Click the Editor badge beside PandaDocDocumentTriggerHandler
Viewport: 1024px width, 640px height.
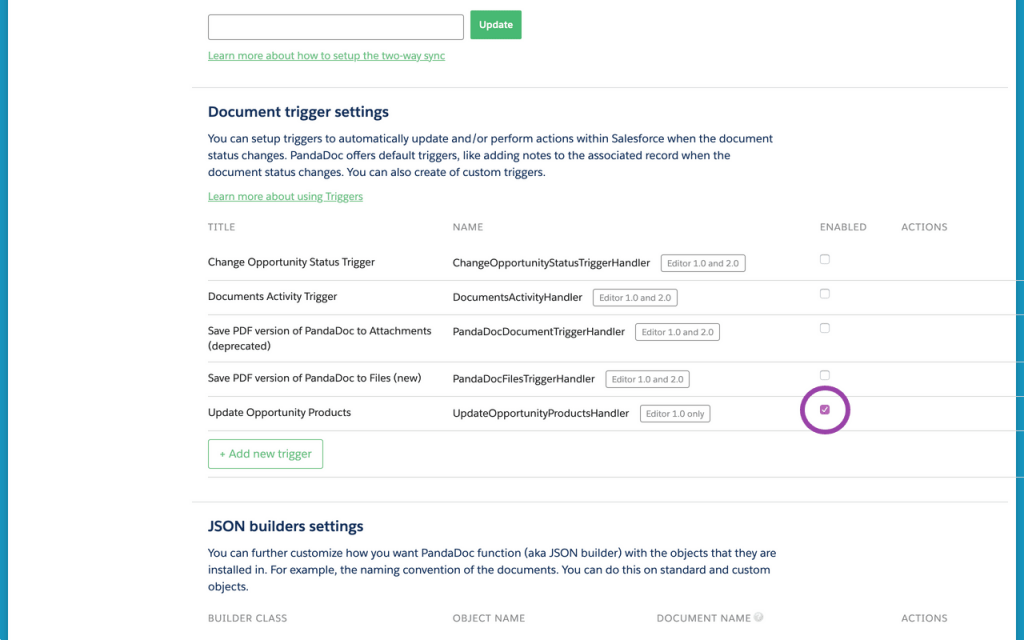(677, 332)
